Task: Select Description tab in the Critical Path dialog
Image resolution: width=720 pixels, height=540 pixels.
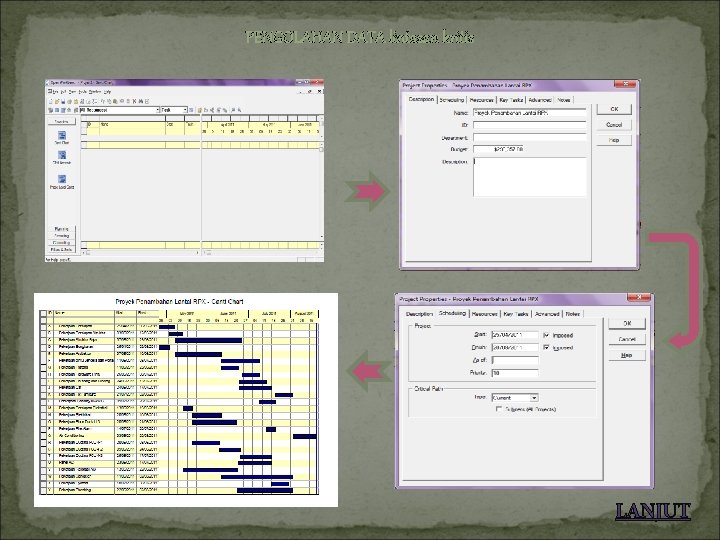Action: pyautogui.click(x=419, y=314)
